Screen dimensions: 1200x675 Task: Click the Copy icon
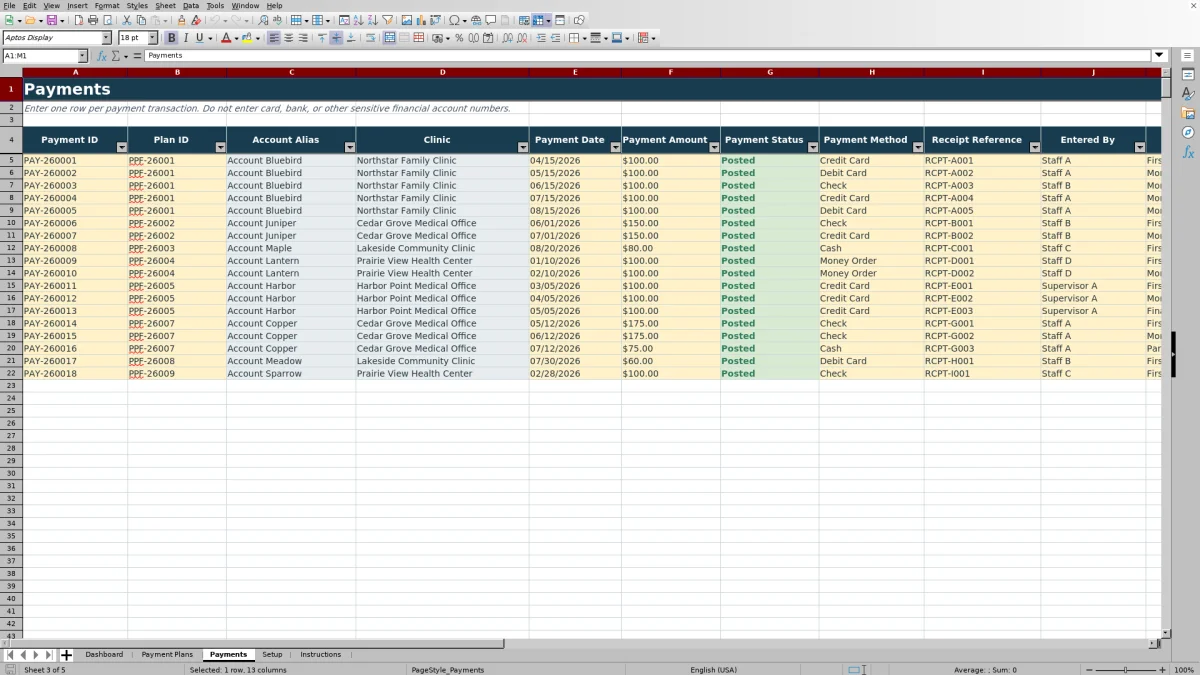point(141,20)
